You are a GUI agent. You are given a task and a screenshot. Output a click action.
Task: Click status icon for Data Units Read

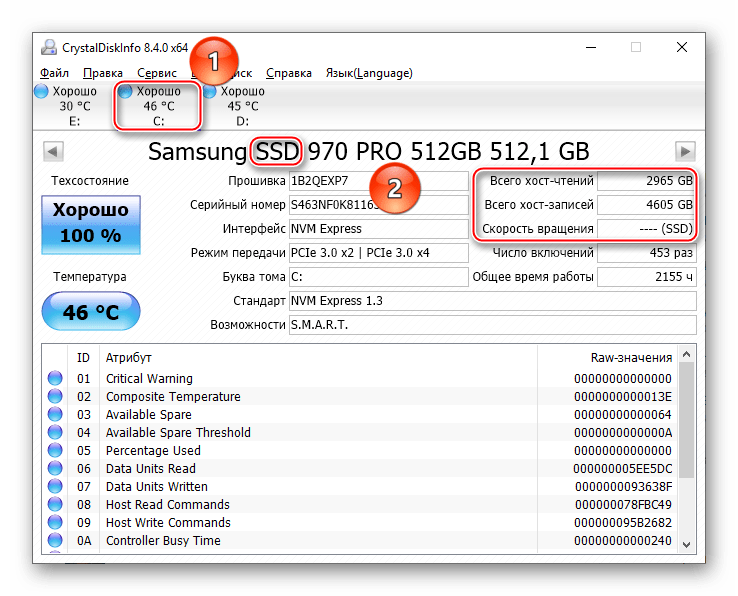click(55, 468)
